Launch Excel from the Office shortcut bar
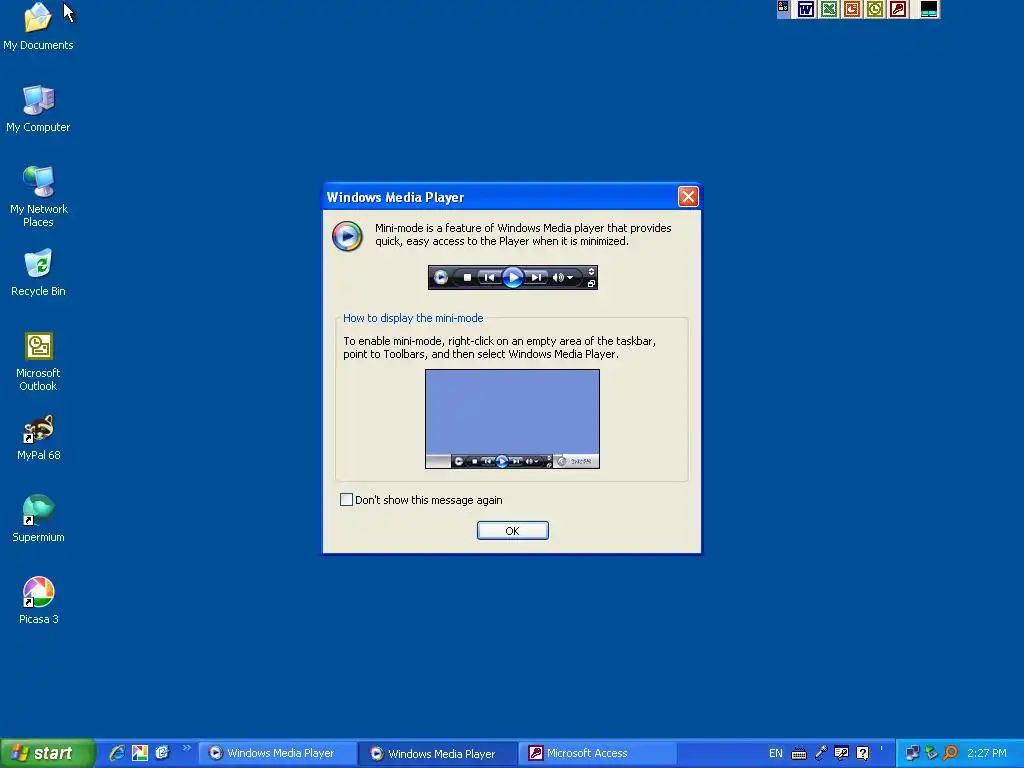This screenshot has width=1024, height=768. pos(829,9)
